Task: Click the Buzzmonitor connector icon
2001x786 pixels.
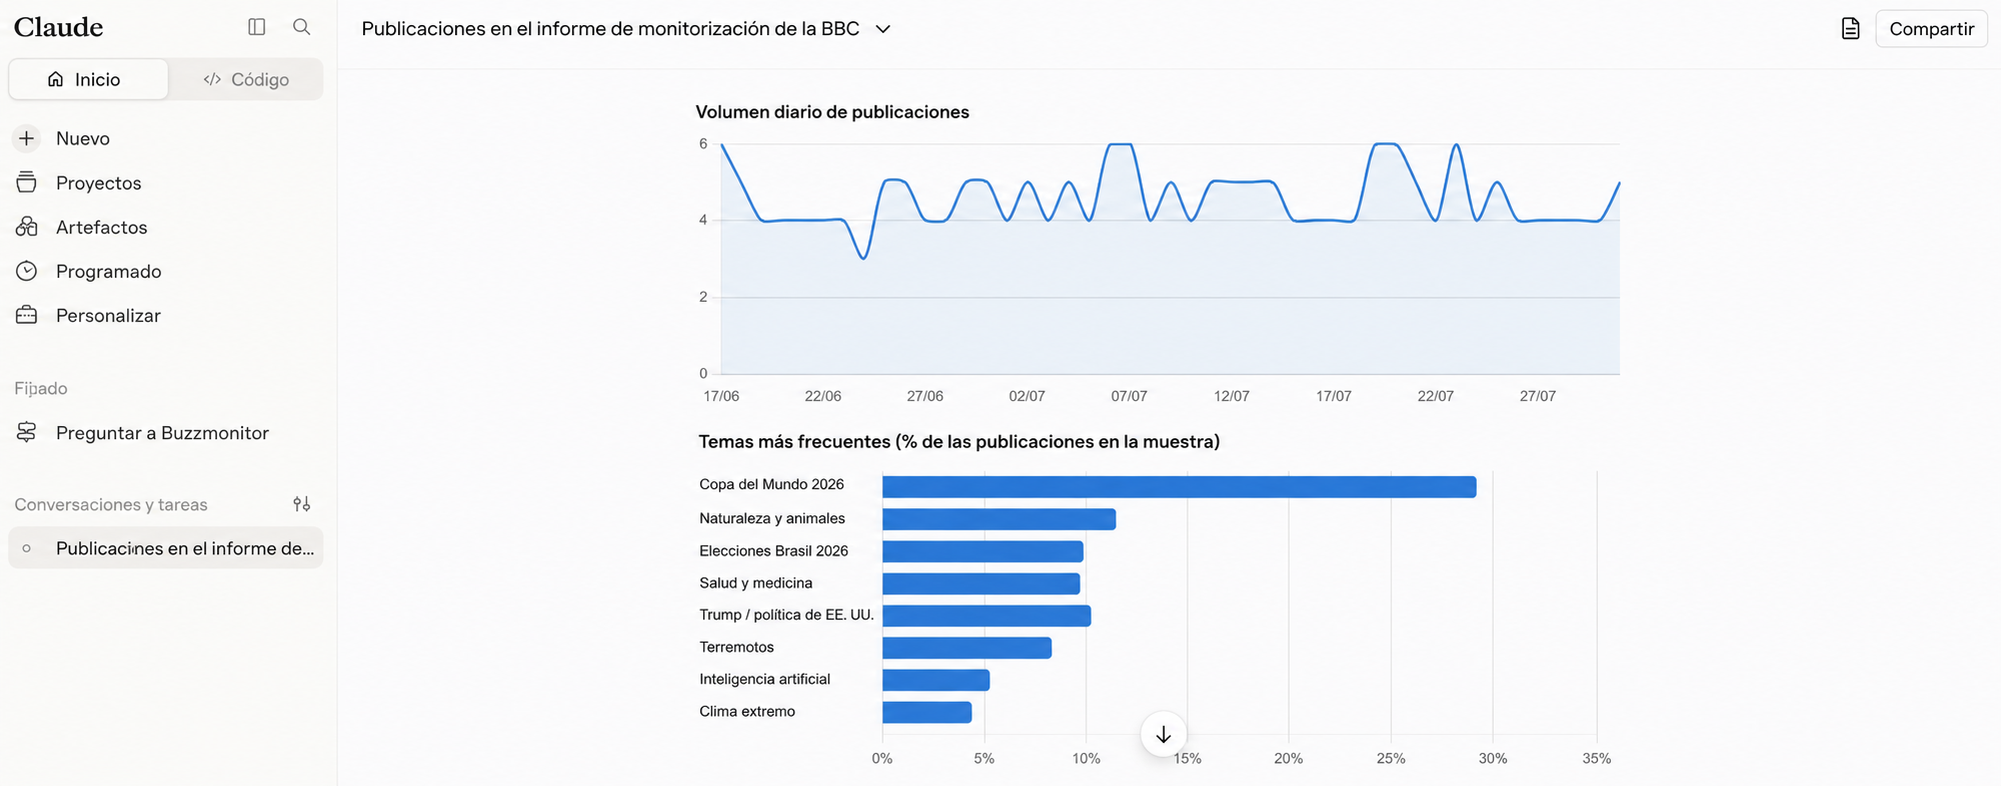Action: 27,432
